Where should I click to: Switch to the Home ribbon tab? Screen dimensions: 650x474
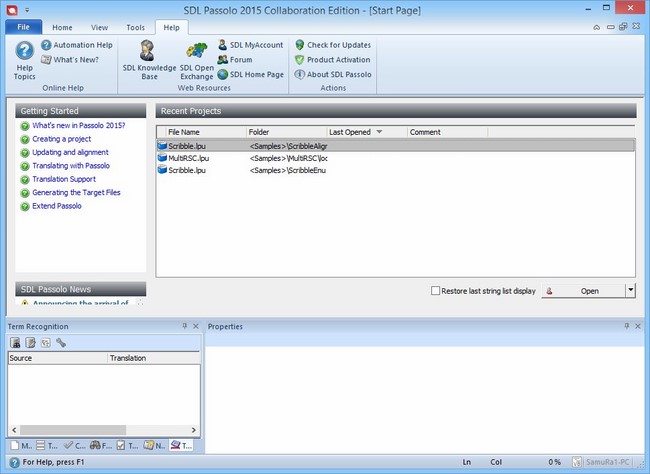click(x=62, y=27)
